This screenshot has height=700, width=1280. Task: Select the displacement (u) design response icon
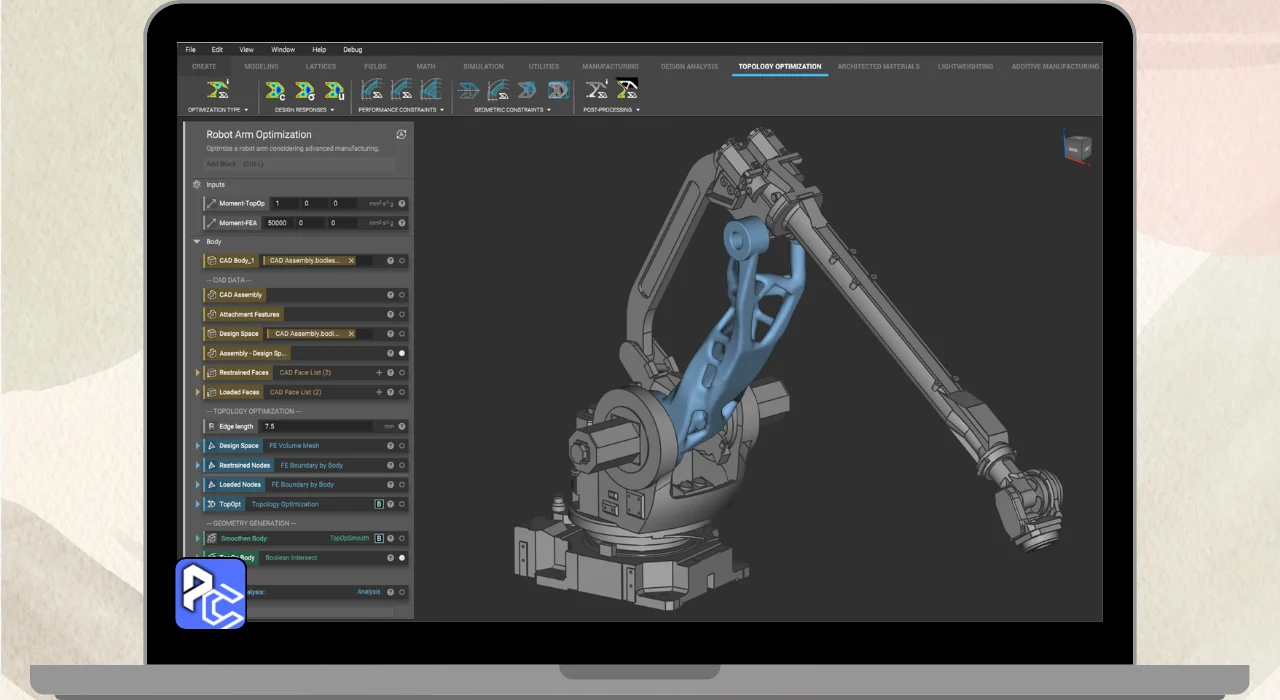pyautogui.click(x=334, y=91)
